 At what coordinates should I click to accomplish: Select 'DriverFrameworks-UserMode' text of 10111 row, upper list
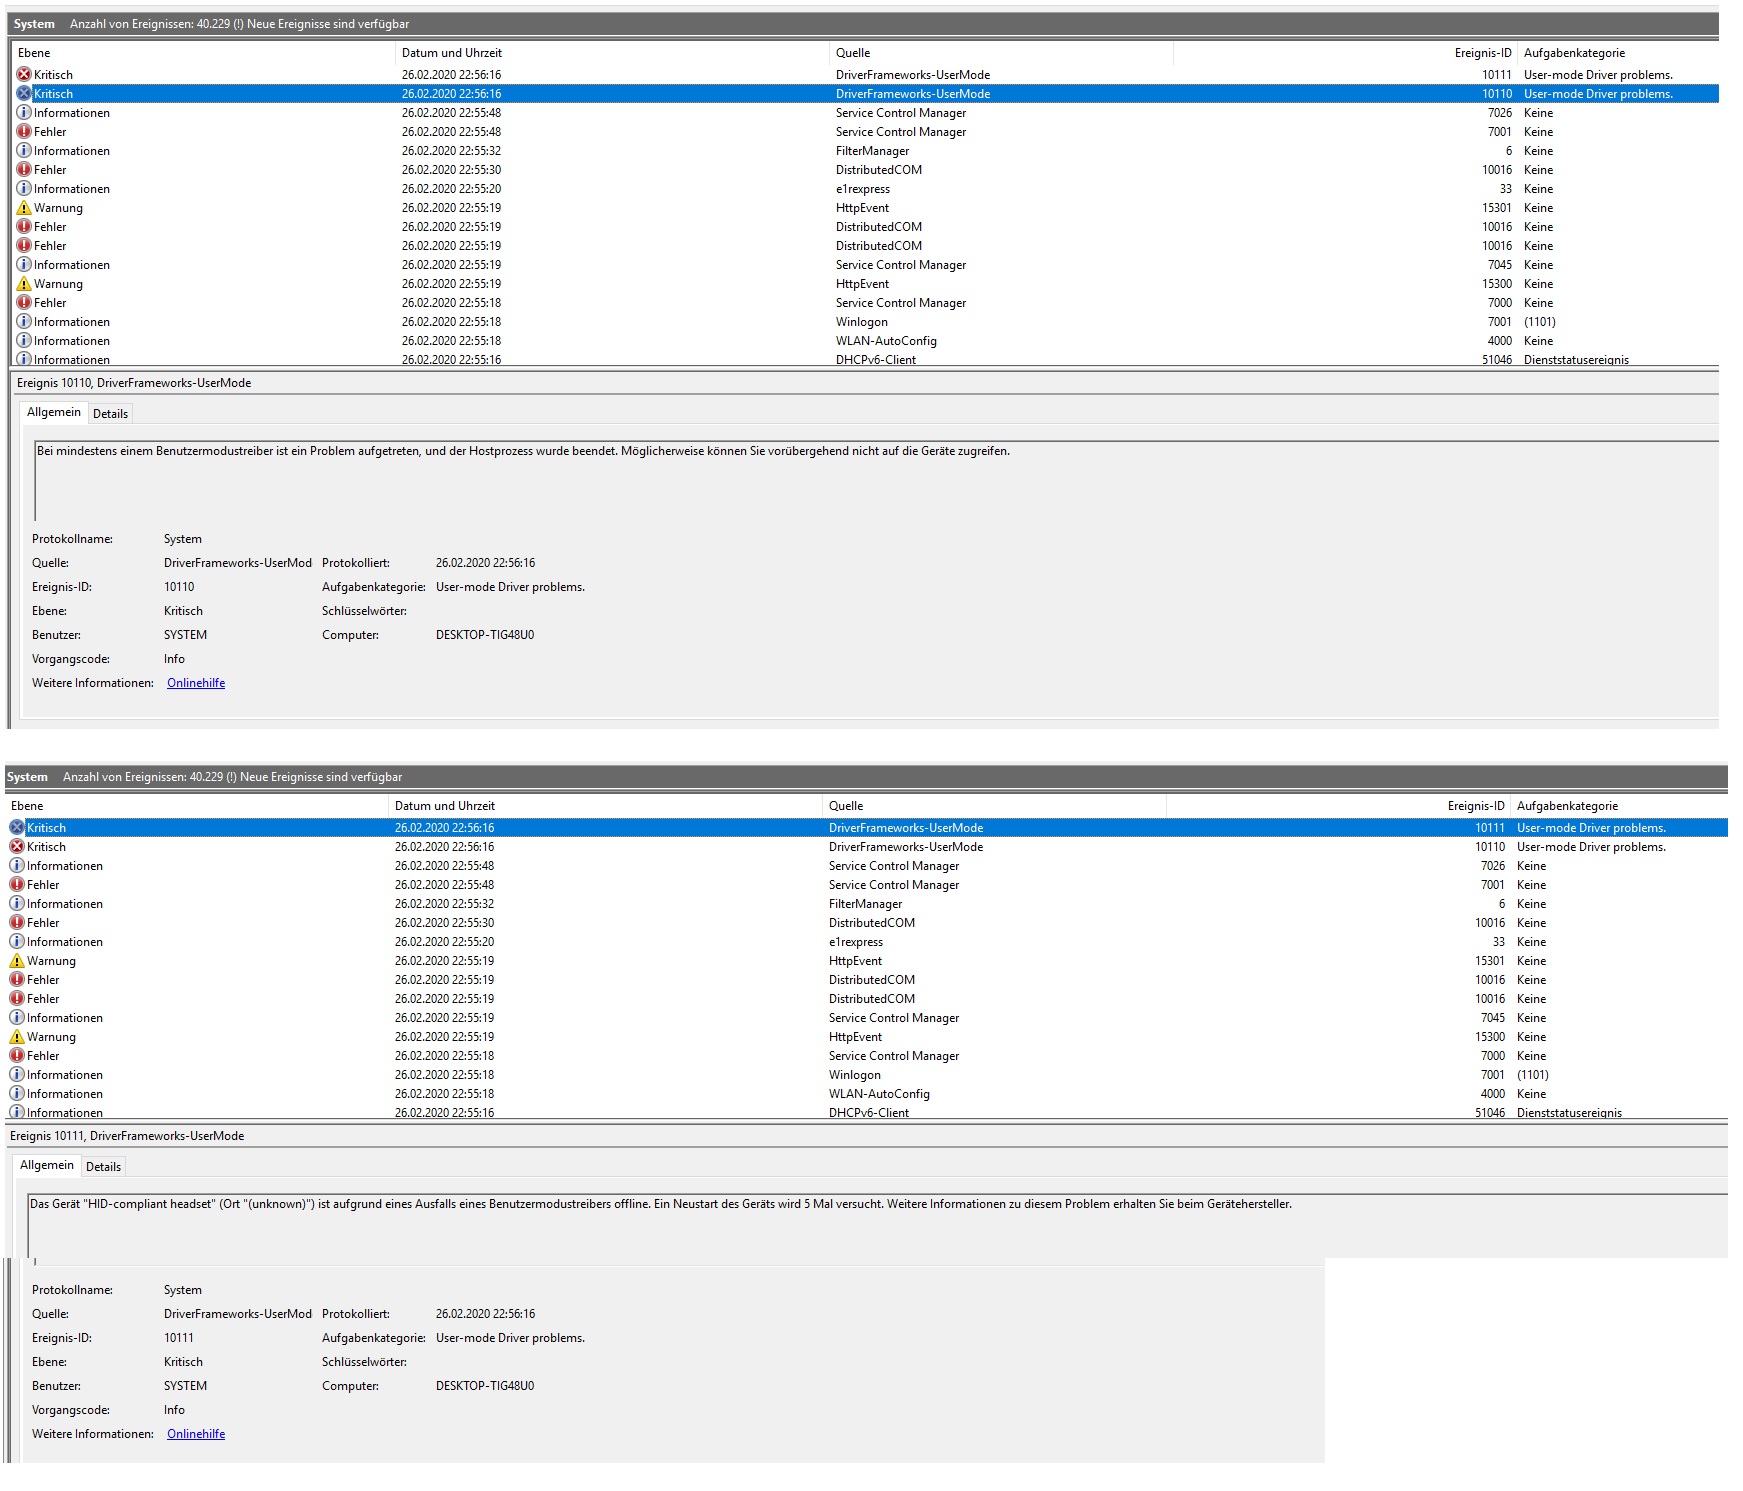(x=913, y=75)
